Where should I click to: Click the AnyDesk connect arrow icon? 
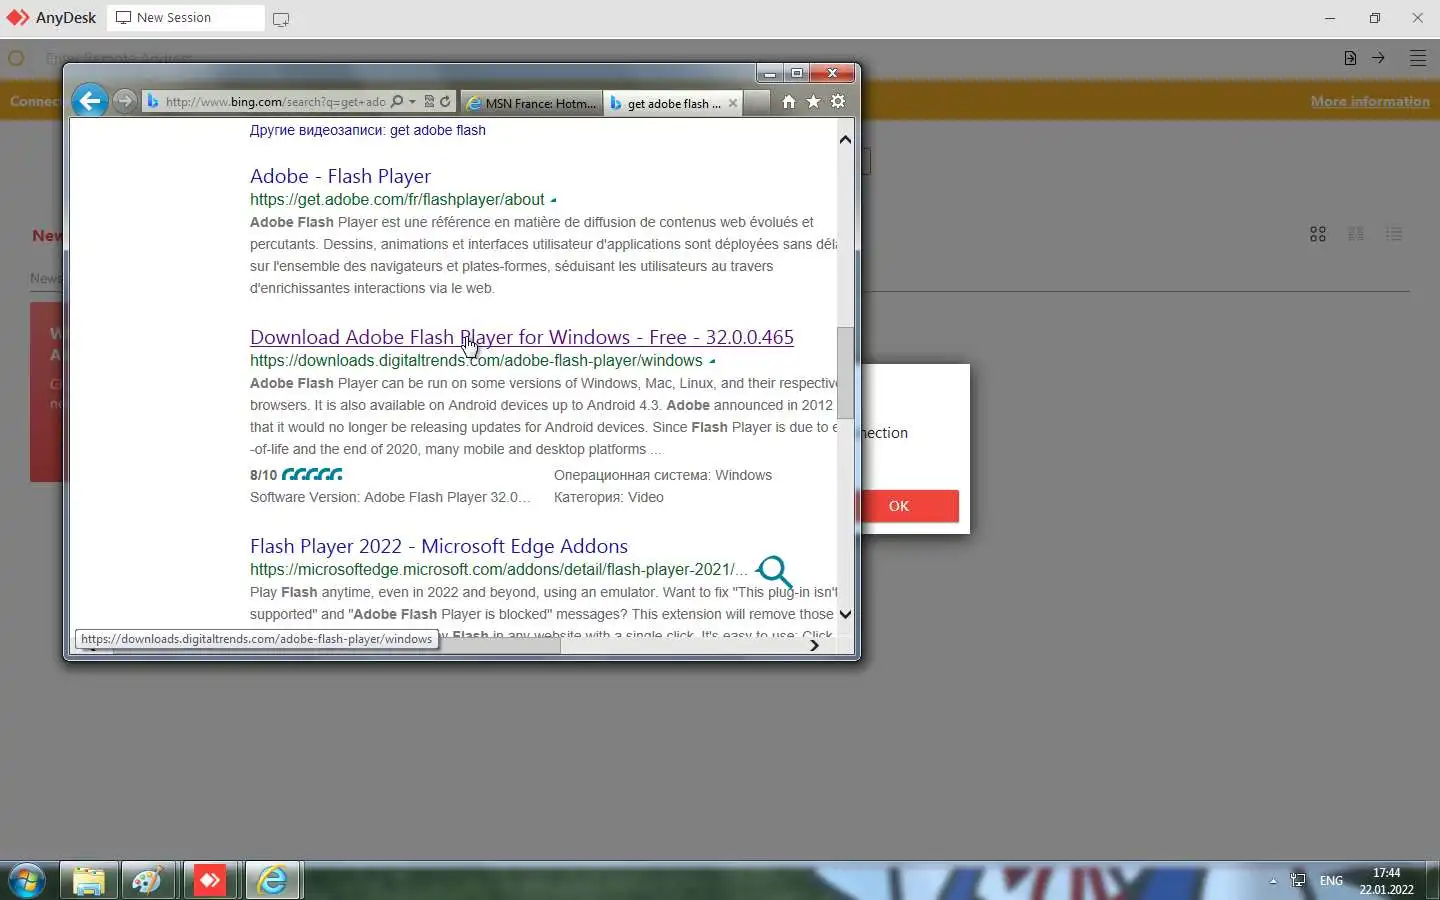[x=1378, y=58]
